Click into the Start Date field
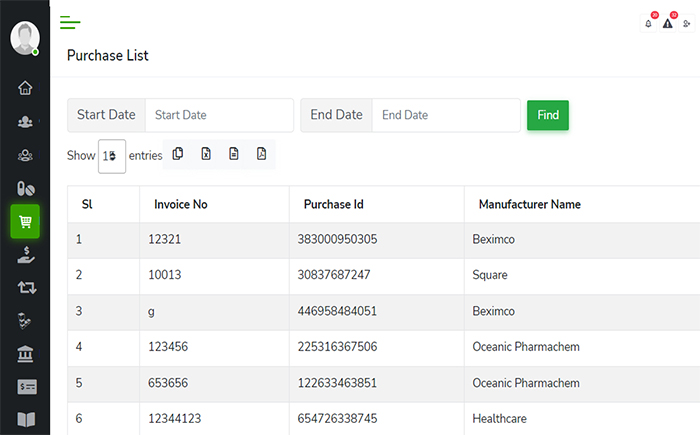 click(x=219, y=115)
